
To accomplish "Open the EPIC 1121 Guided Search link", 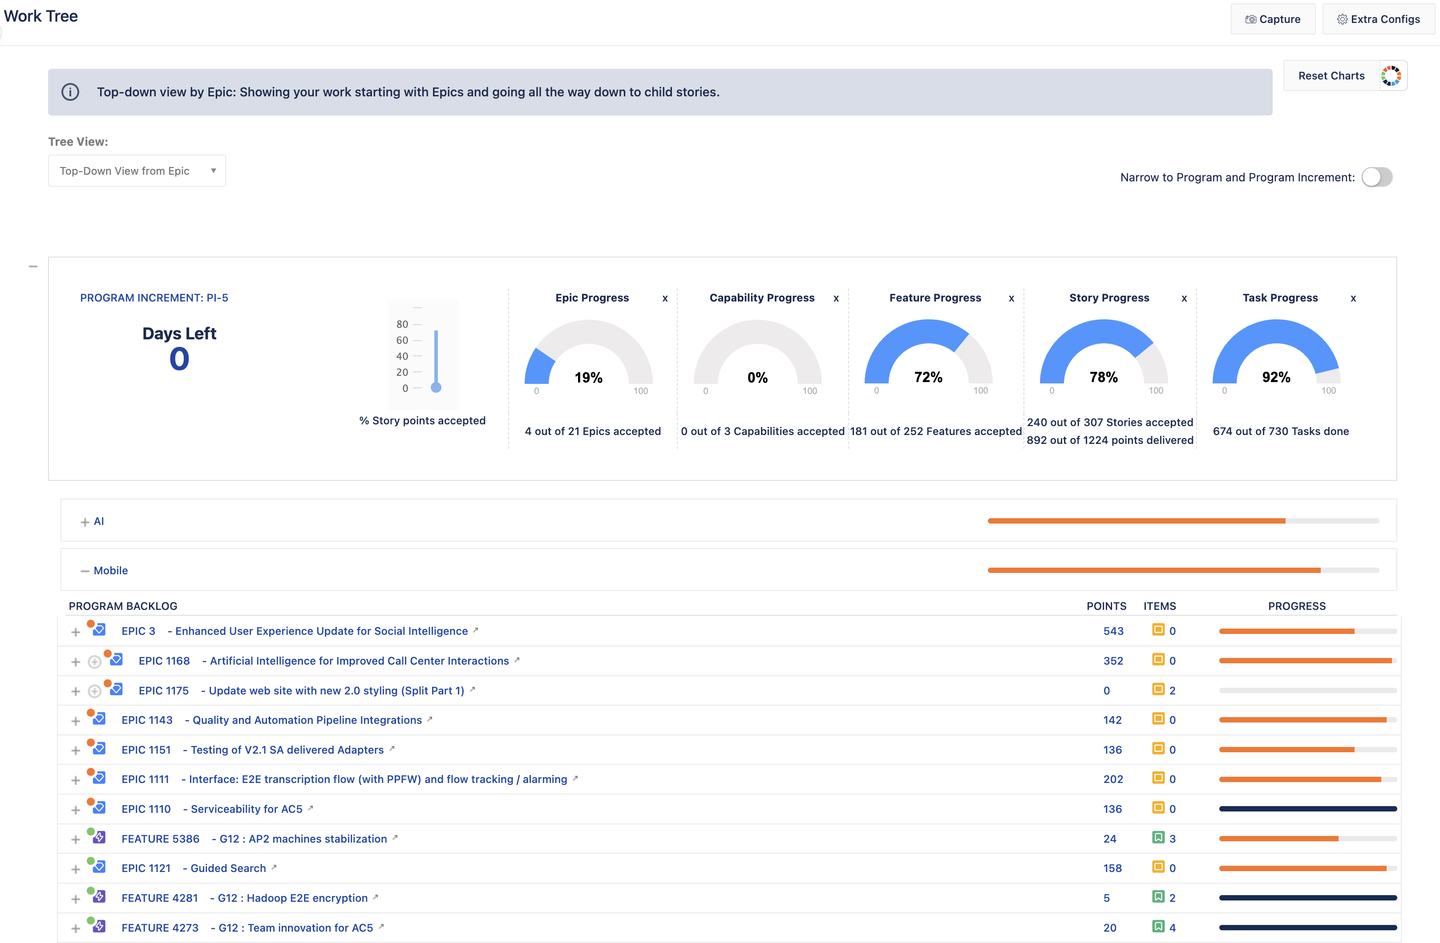I will pos(227,869).
